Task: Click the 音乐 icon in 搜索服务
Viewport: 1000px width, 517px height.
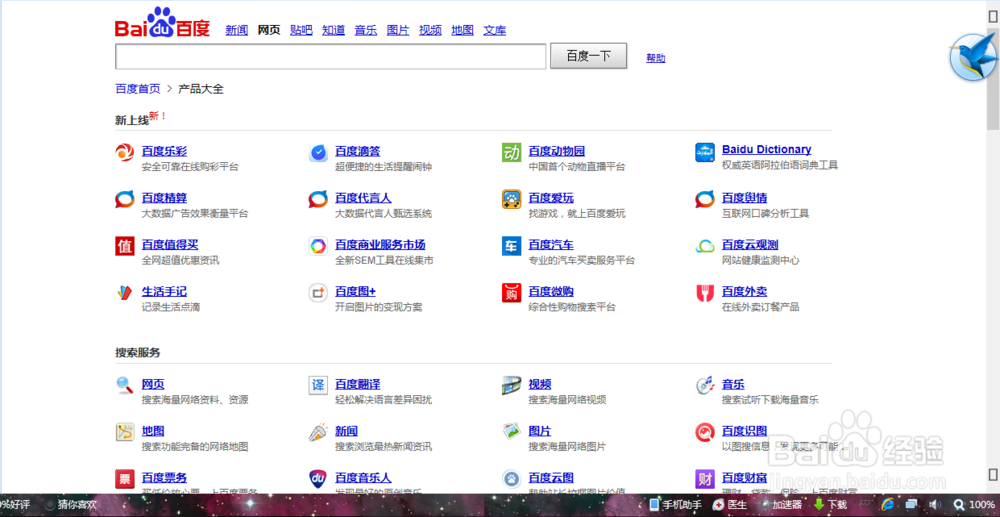Action: [705, 386]
